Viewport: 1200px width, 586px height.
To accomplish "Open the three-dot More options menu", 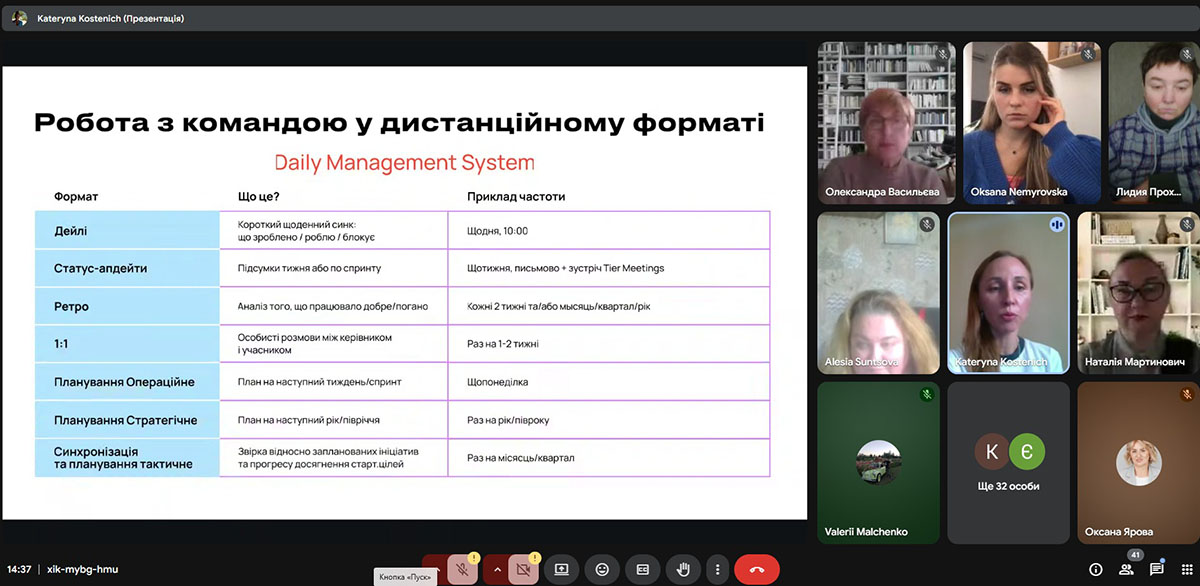I will click(x=717, y=569).
